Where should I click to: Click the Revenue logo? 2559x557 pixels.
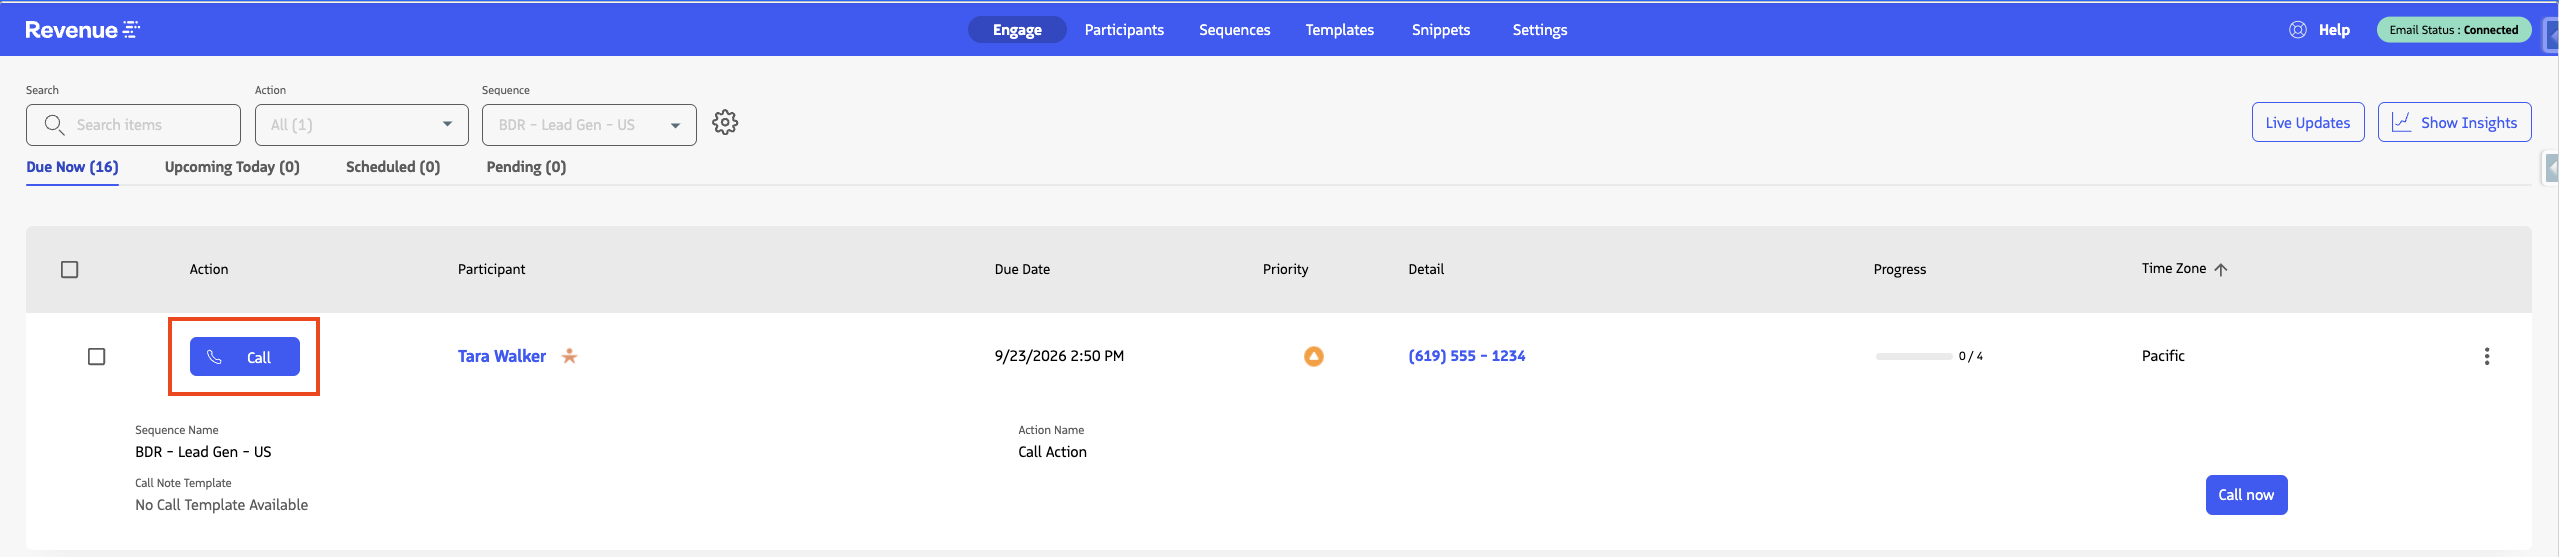pos(82,30)
